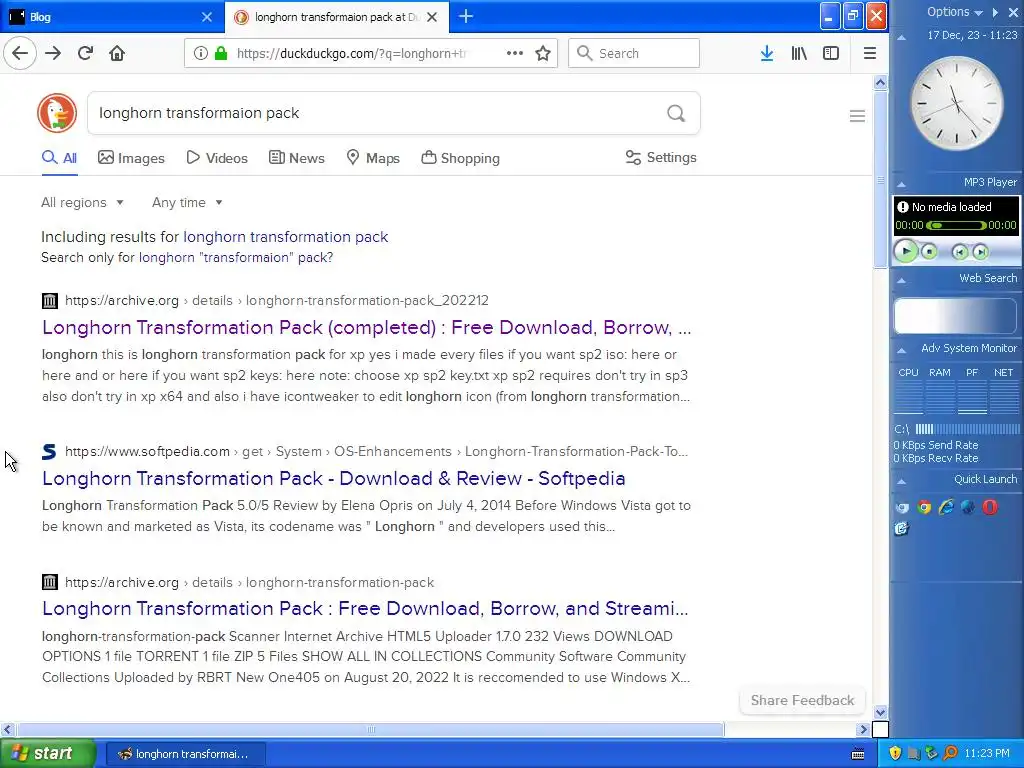Click the on-screen keyboard taskbar icon
1024x768 pixels.
tap(858, 754)
